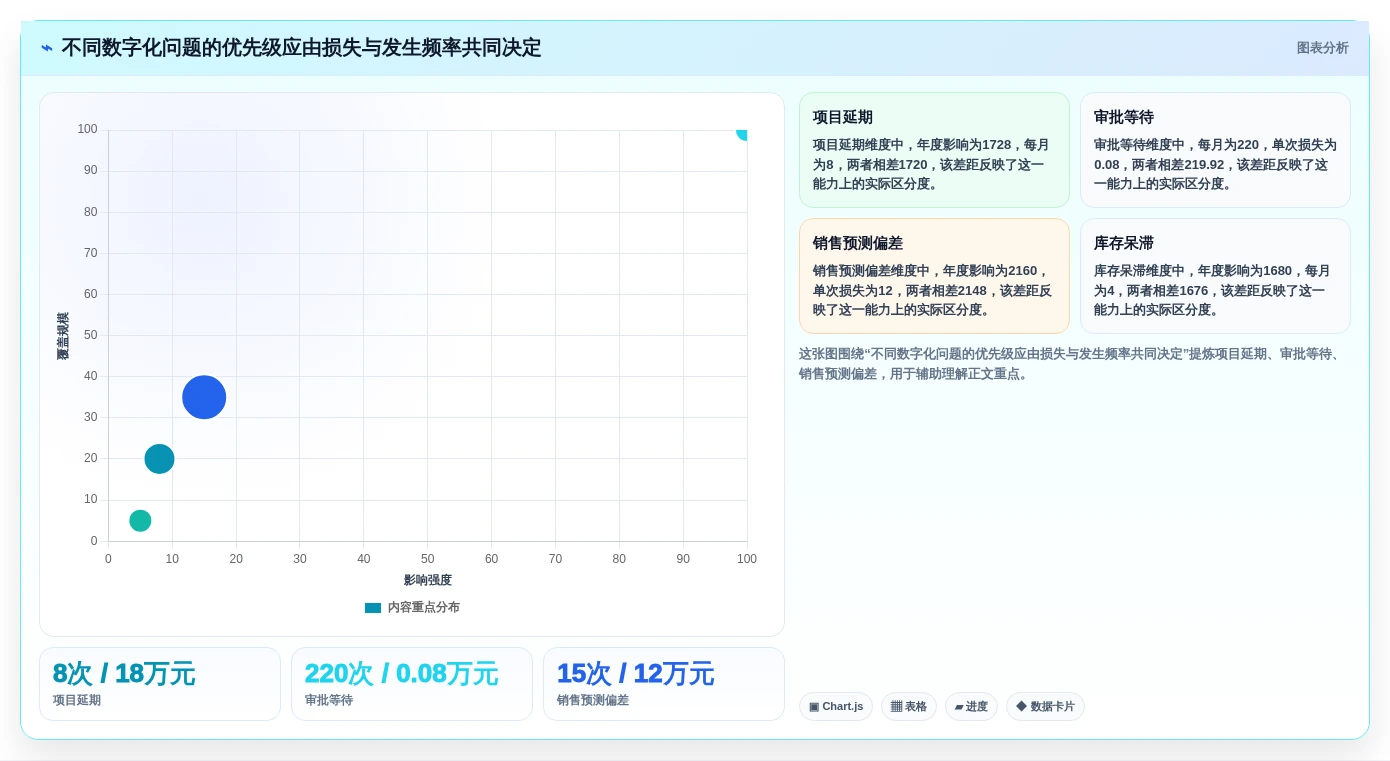Select the 进度 tag
The width and height of the screenshot is (1390, 761).
point(971,706)
